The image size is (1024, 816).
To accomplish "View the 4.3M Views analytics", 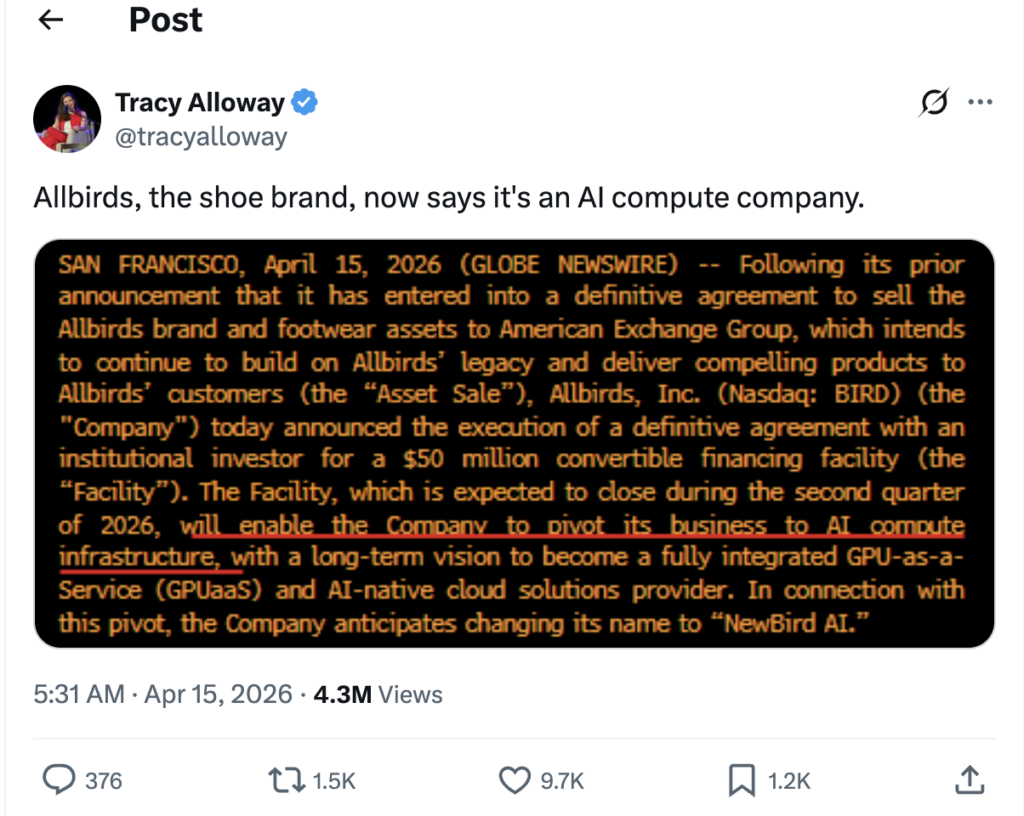I will tap(378, 694).
